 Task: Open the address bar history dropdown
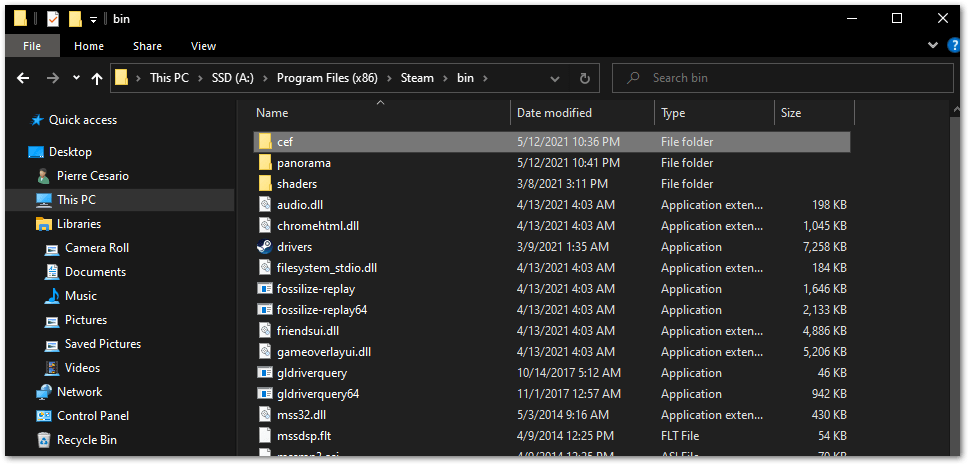(555, 79)
